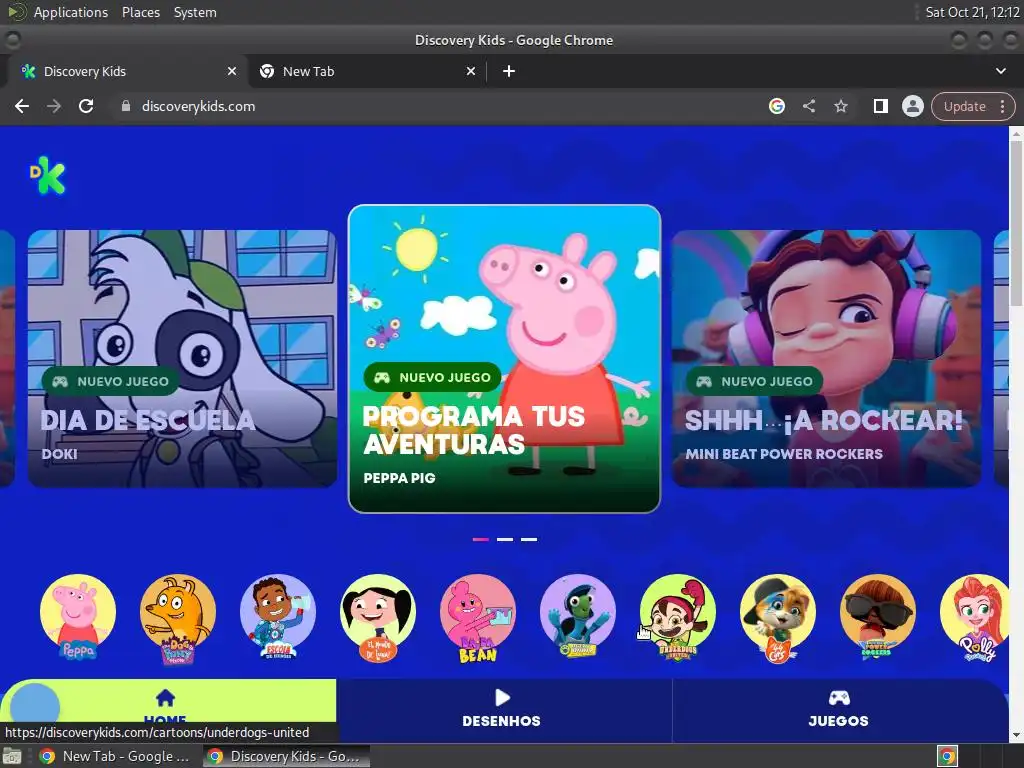The image size is (1024, 768).
Task: Open Chrome three-dot menu
Action: 1002,106
